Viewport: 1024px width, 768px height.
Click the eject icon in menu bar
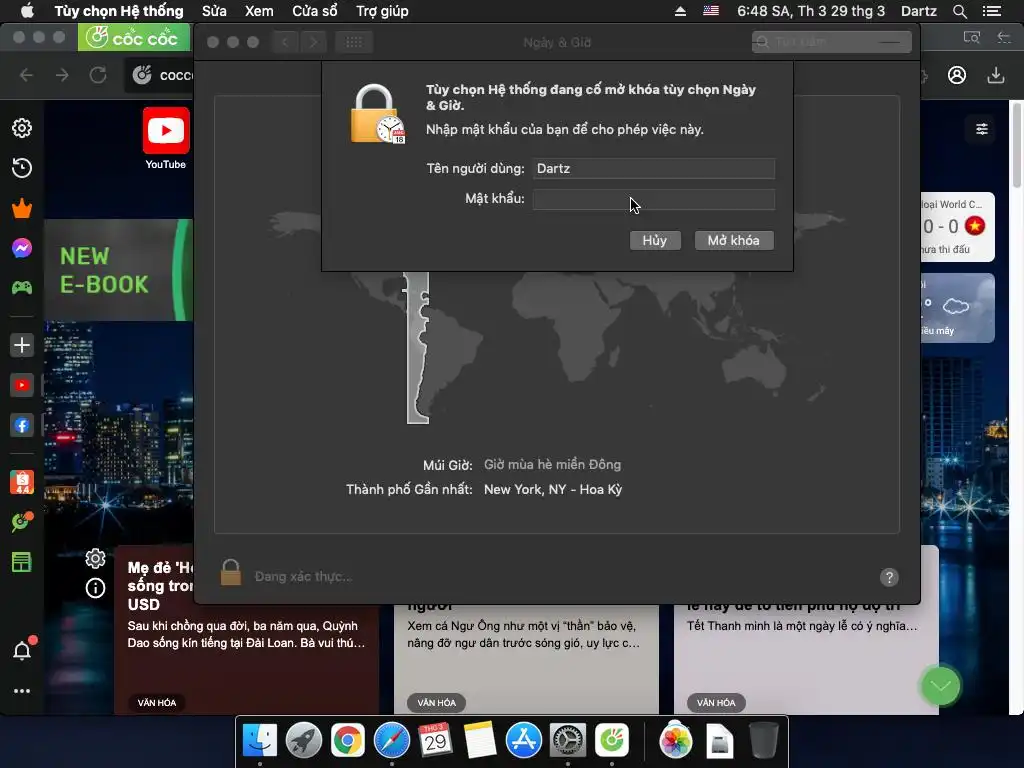(680, 11)
